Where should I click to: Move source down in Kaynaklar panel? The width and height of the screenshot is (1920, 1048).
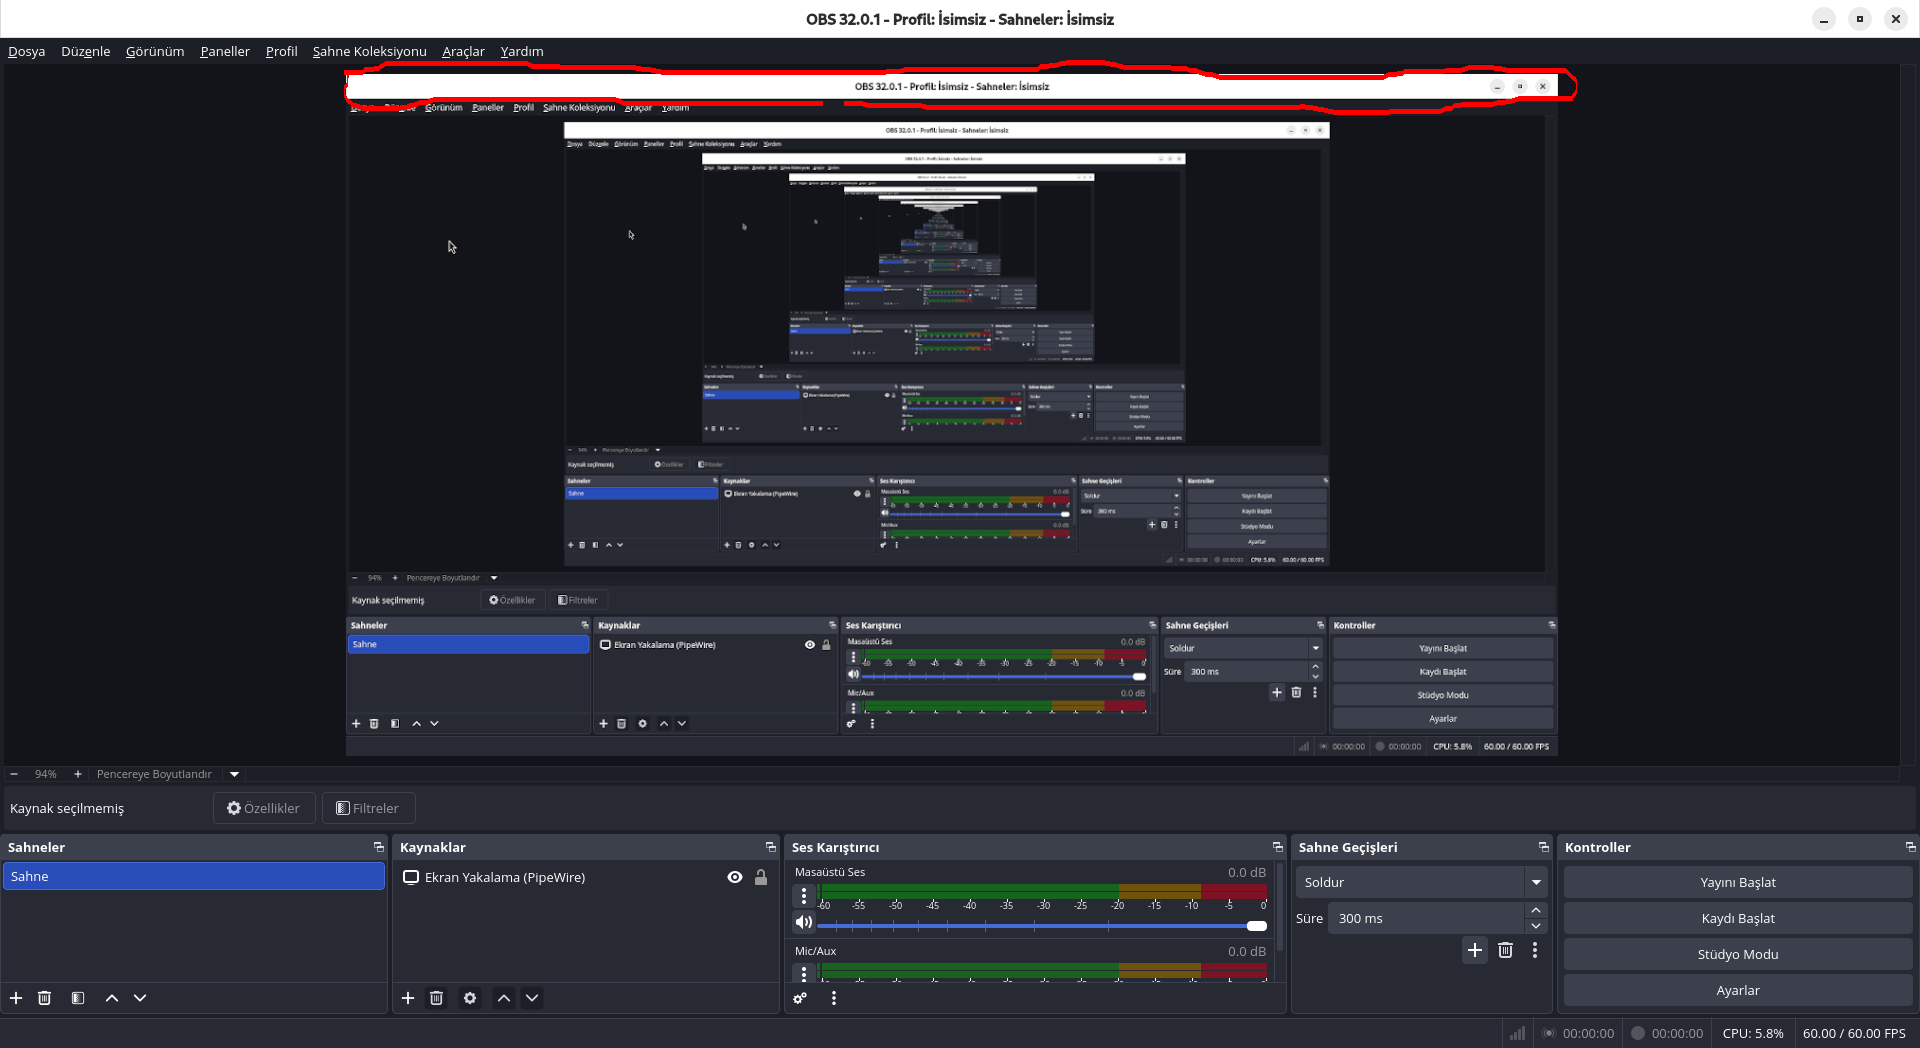point(532,998)
